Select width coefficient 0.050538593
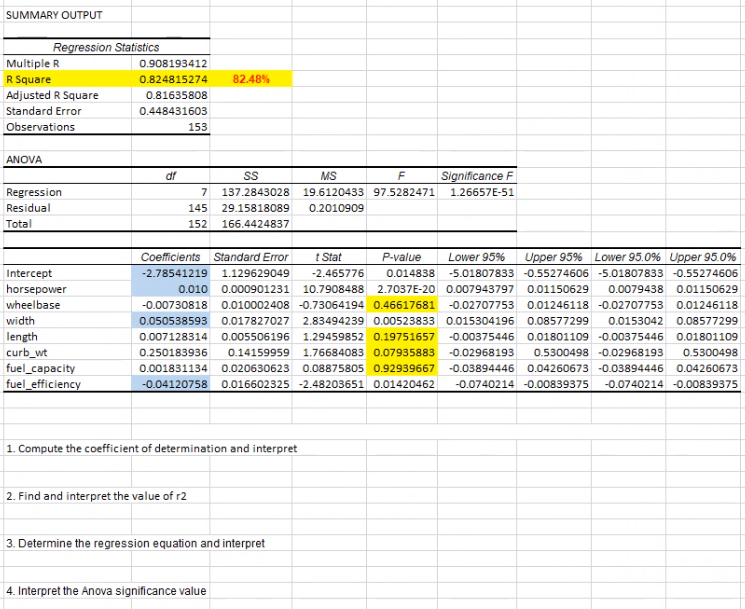745x609 pixels. 173,321
